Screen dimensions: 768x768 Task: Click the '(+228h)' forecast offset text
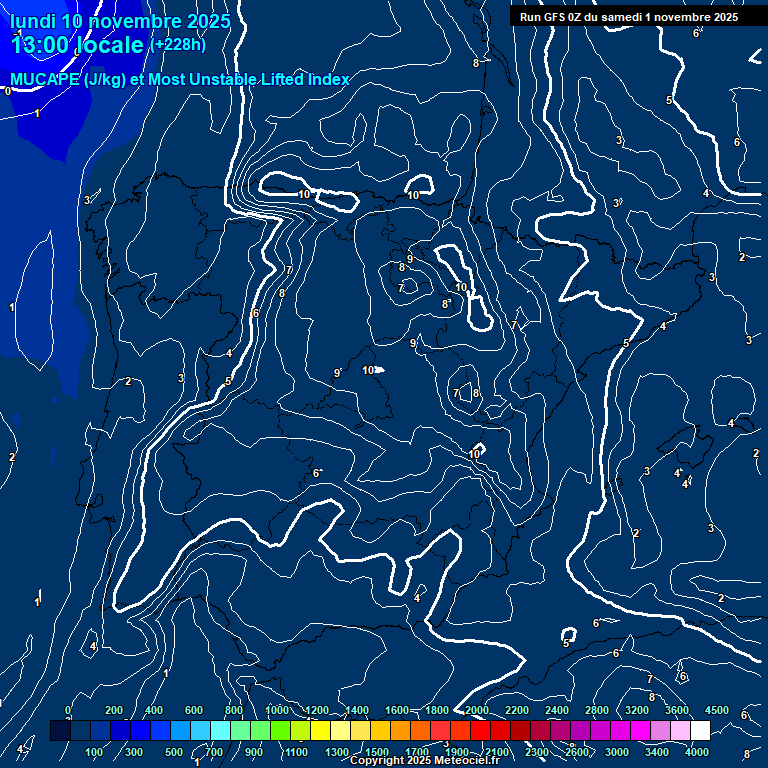[178, 45]
